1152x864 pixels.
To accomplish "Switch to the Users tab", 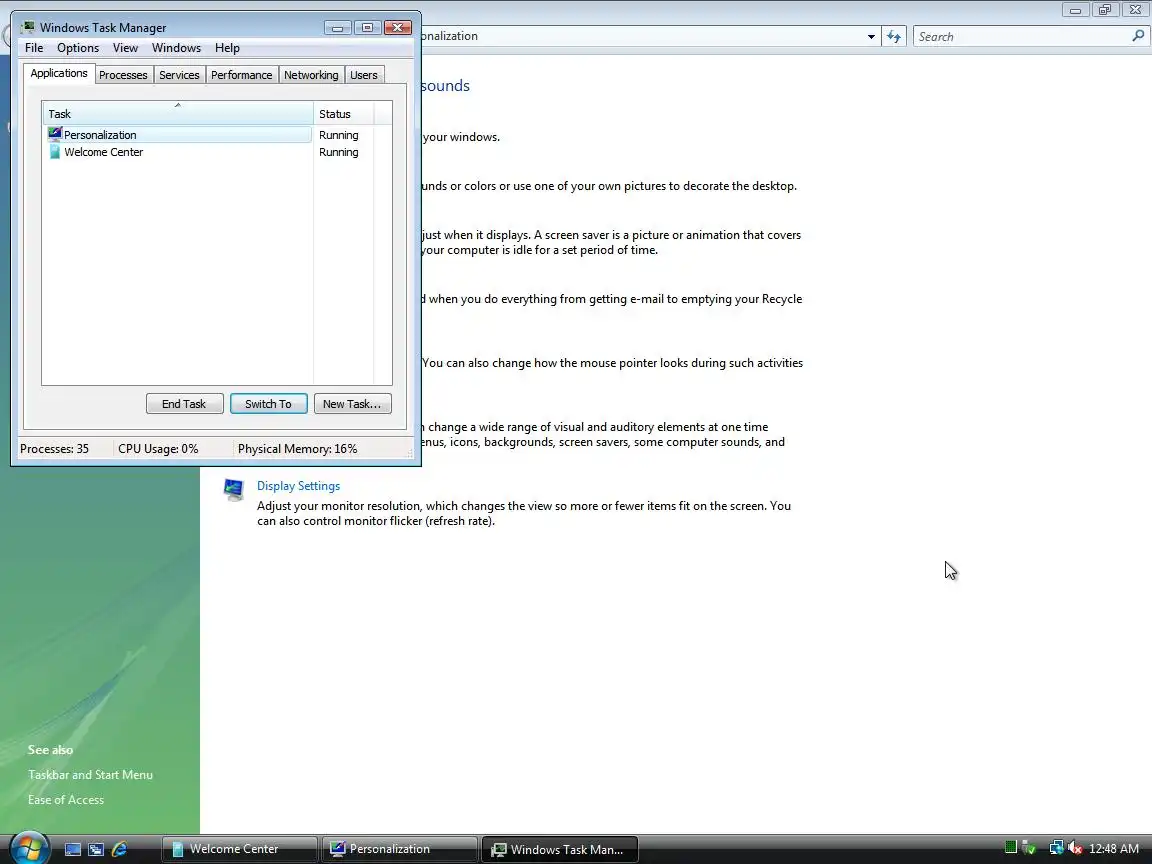I will [x=364, y=75].
